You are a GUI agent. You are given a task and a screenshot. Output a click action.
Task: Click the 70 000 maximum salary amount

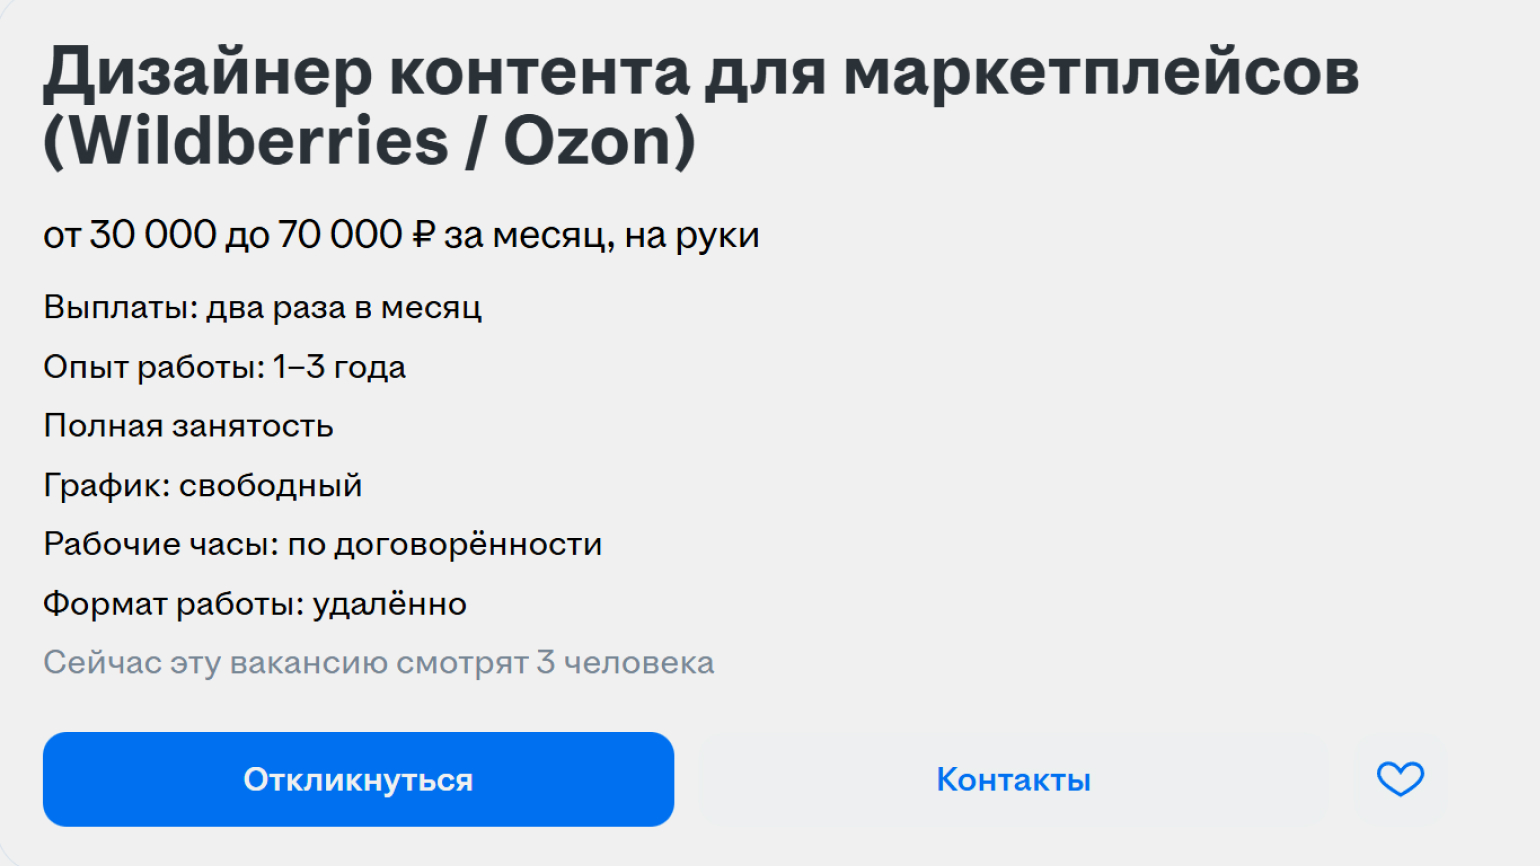pyautogui.click(x=340, y=235)
